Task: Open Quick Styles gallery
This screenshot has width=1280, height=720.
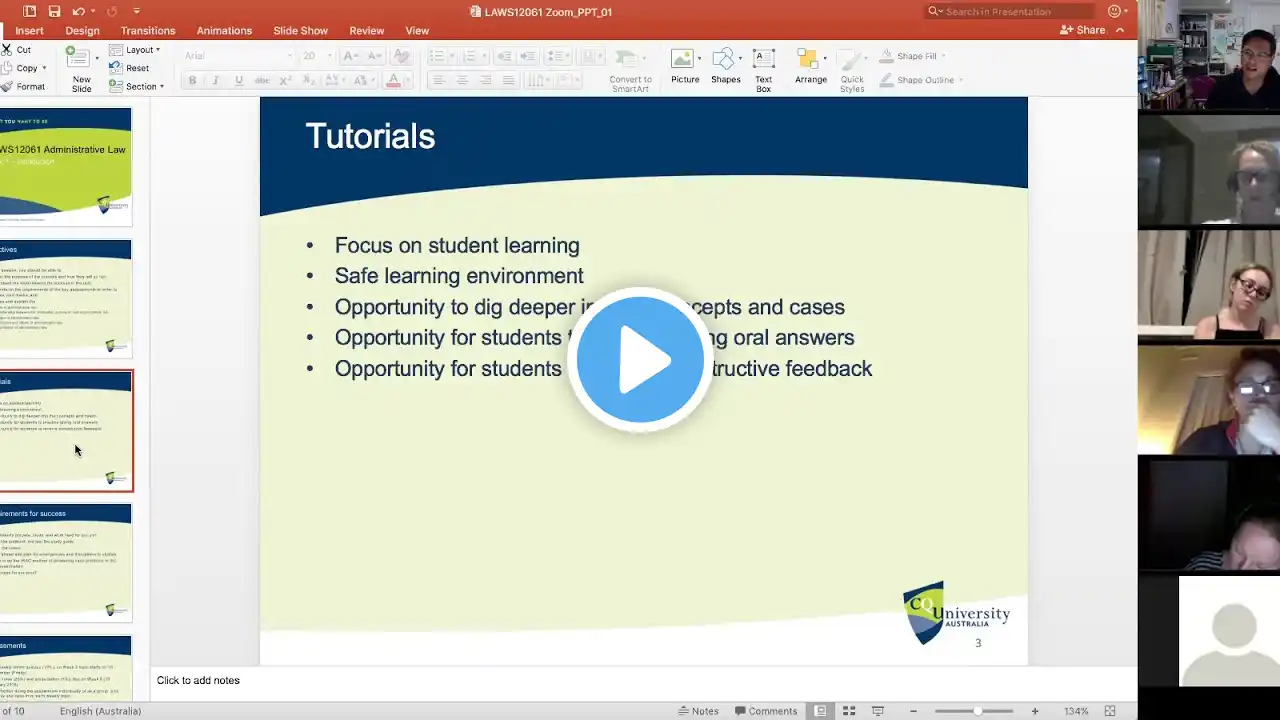Action: click(x=852, y=70)
